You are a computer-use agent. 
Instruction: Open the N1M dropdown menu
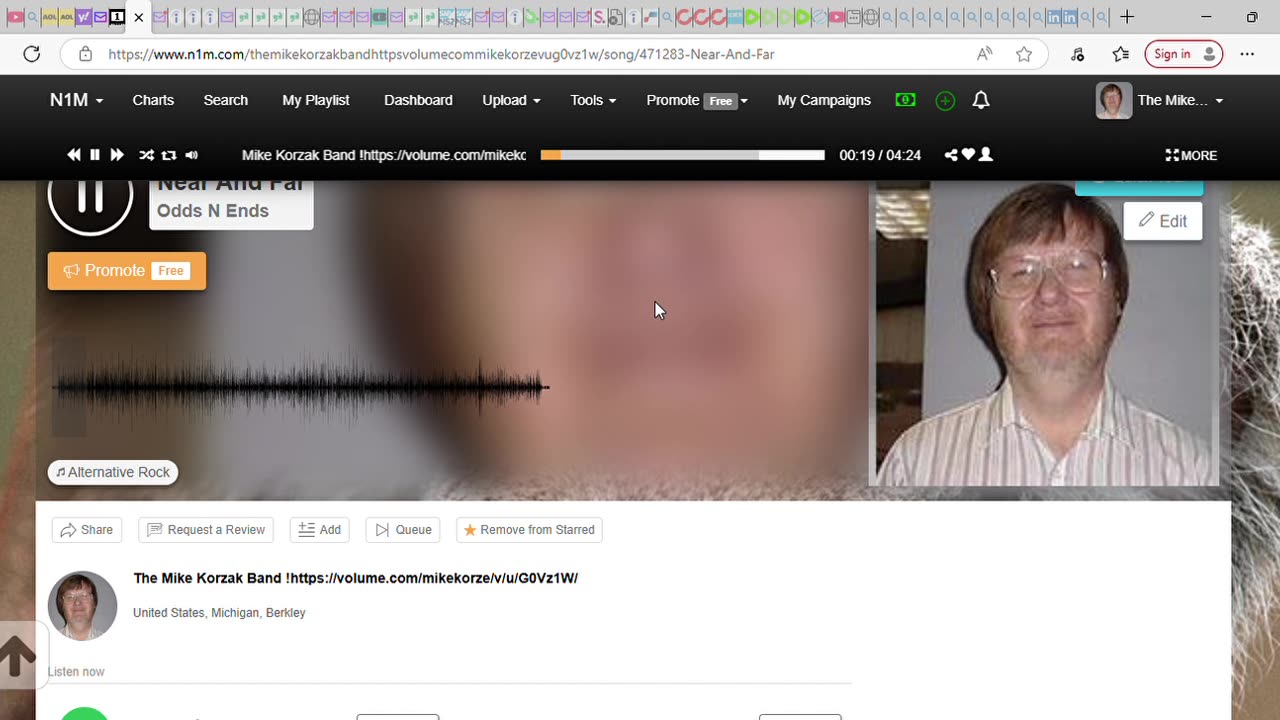point(77,100)
